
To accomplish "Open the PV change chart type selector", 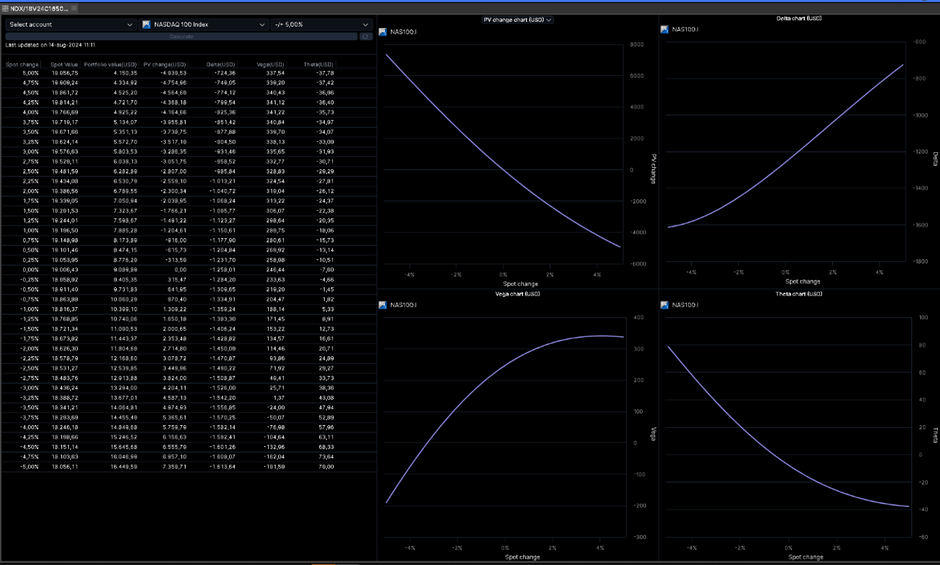I will [x=516, y=19].
